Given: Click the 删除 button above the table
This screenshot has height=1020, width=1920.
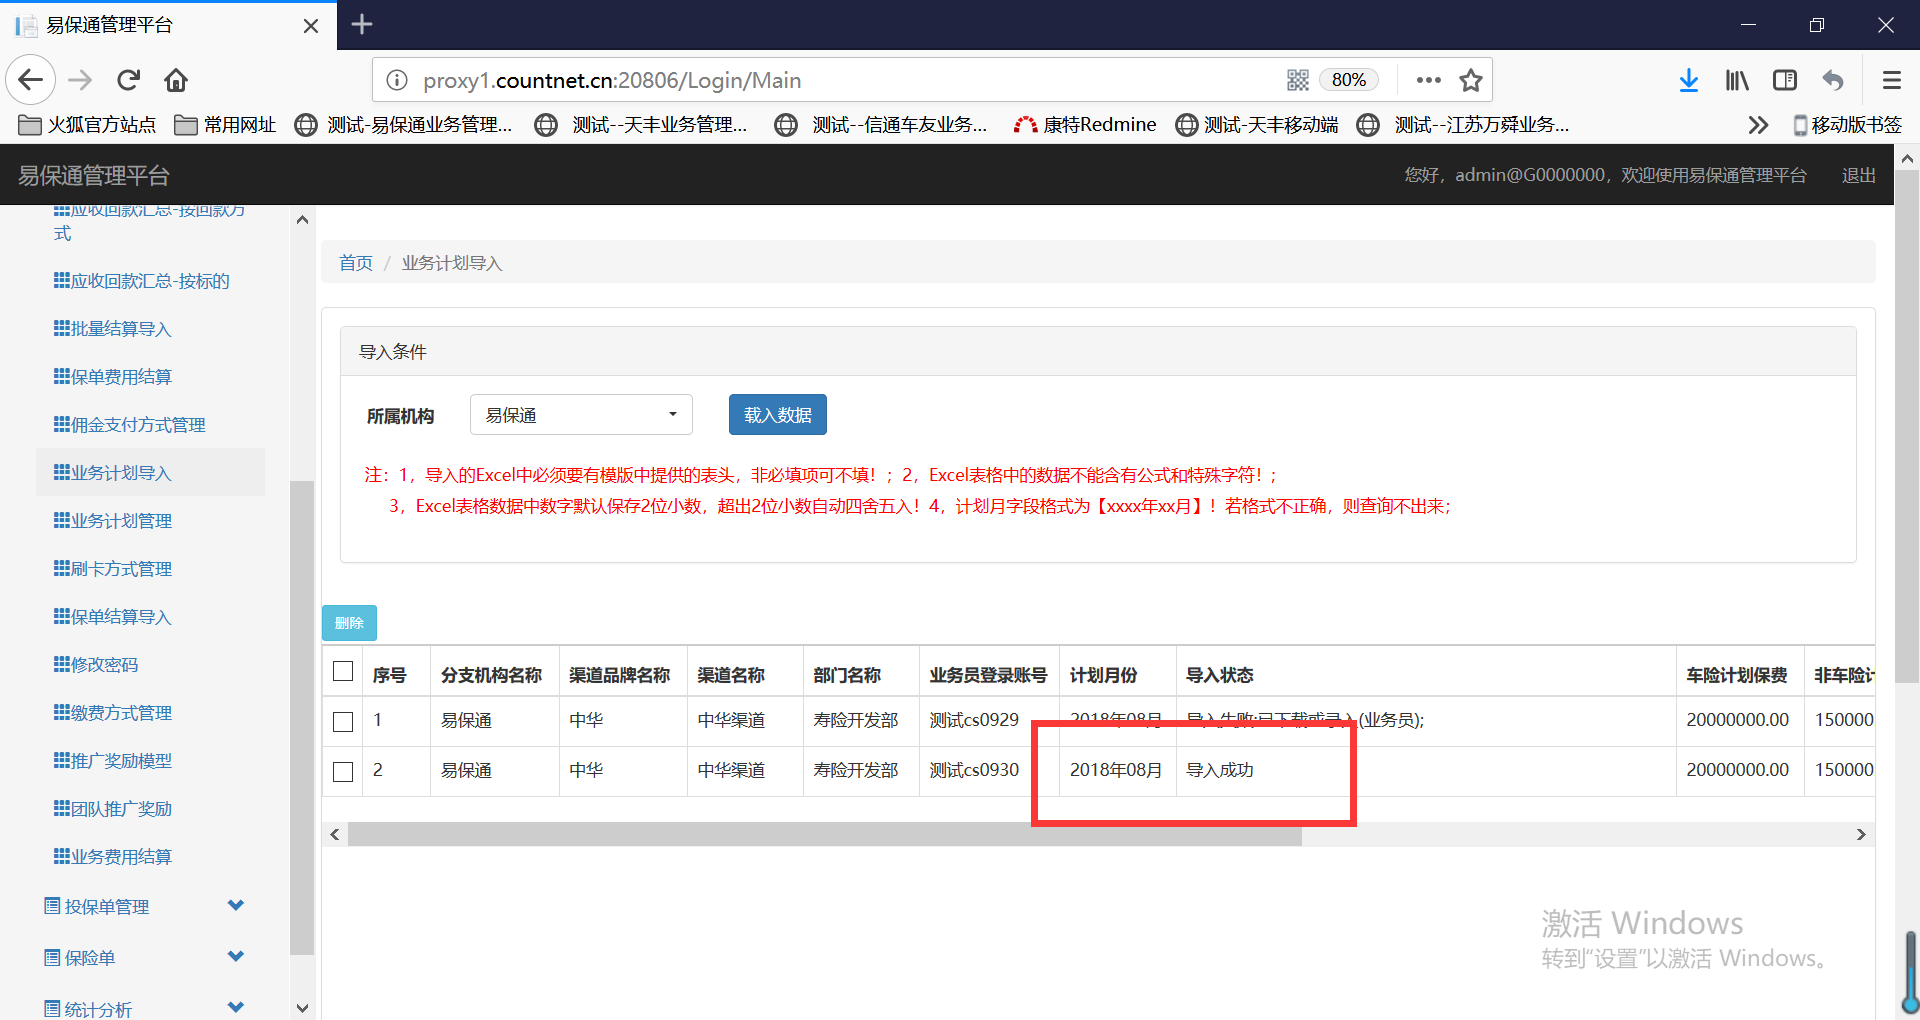Looking at the screenshot, I should pos(349,623).
